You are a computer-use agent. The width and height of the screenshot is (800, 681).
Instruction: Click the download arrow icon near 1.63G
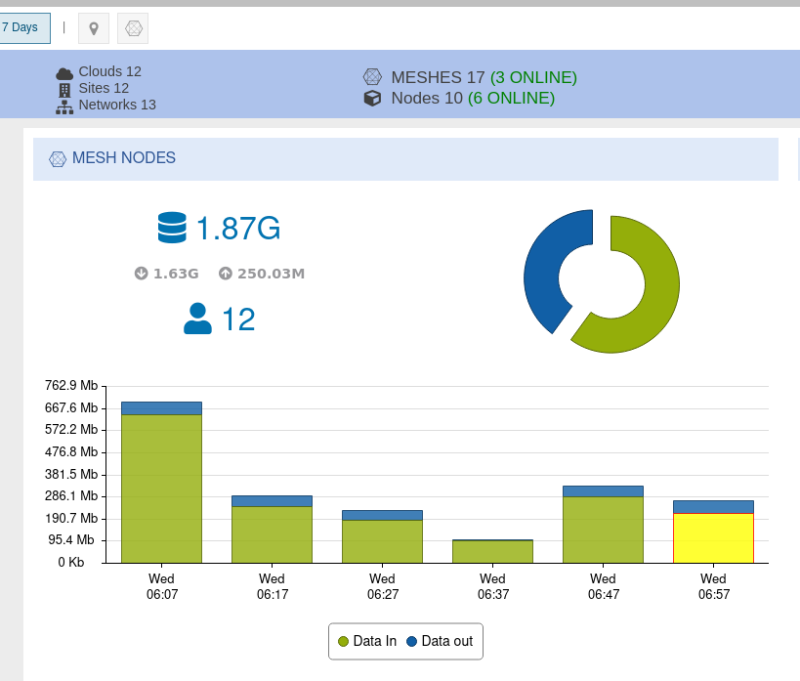[141, 273]
